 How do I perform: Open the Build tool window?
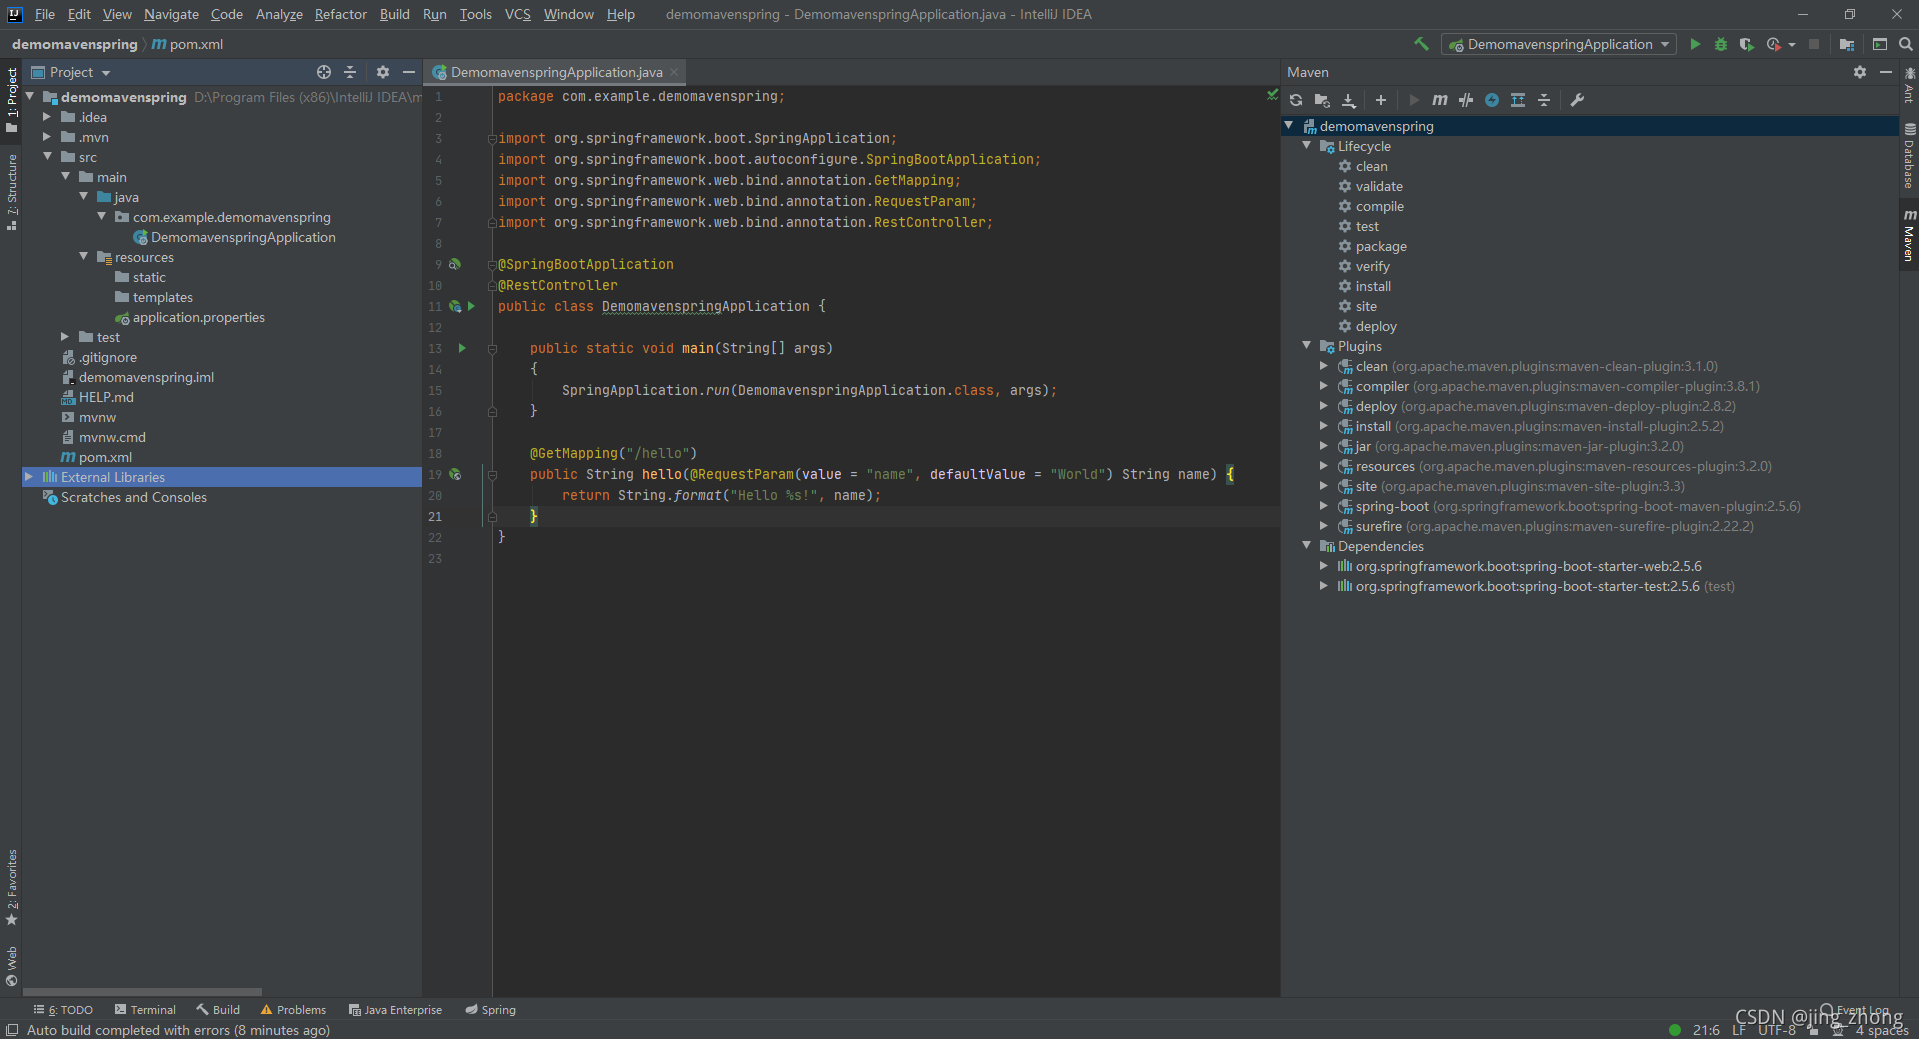pyautogui.click(x=218, y=1010)
